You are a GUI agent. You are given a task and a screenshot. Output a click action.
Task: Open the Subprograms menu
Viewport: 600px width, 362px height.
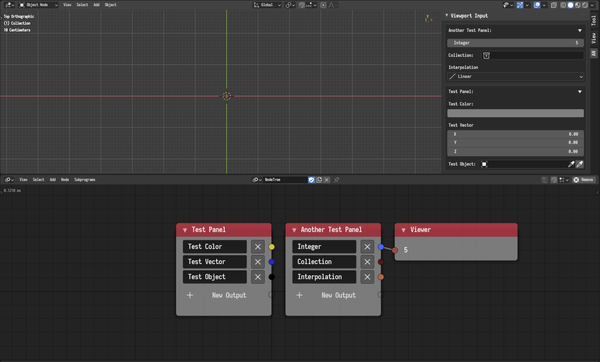[85, 180]
